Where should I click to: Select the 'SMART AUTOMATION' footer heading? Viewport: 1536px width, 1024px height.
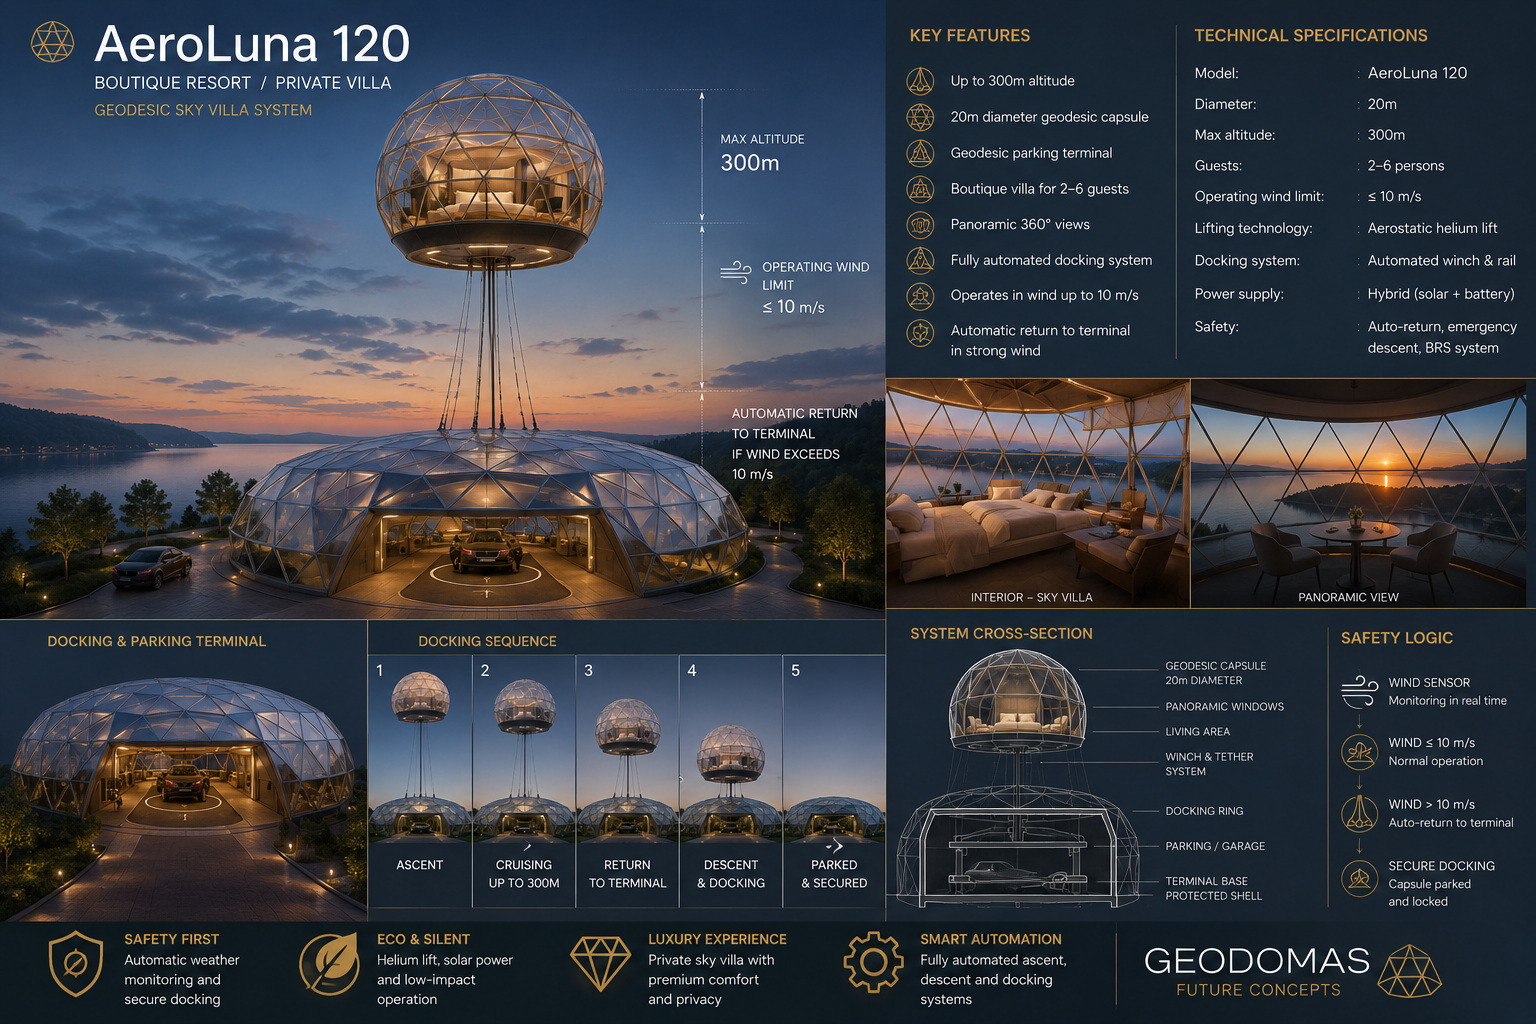(x=991, y=939)
